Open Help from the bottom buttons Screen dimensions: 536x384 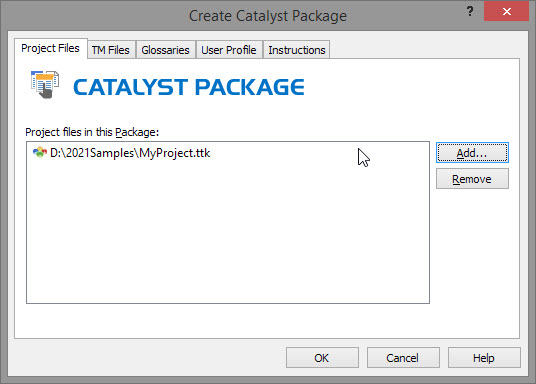484,358
